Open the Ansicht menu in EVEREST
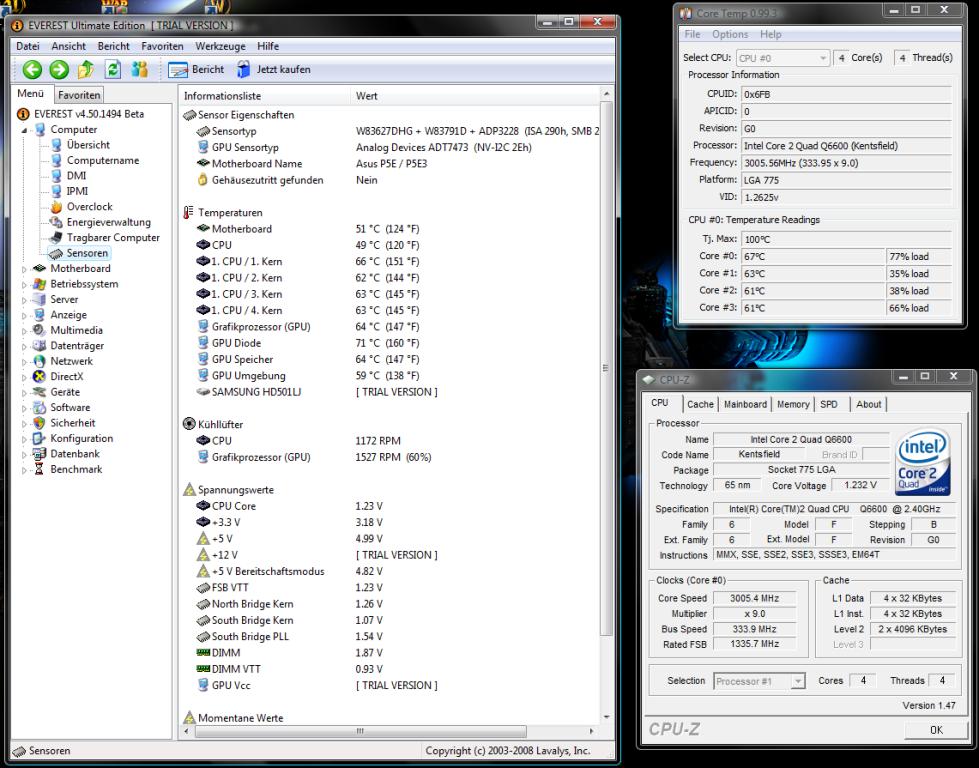 pyautogui.click(x=69, y=46)
